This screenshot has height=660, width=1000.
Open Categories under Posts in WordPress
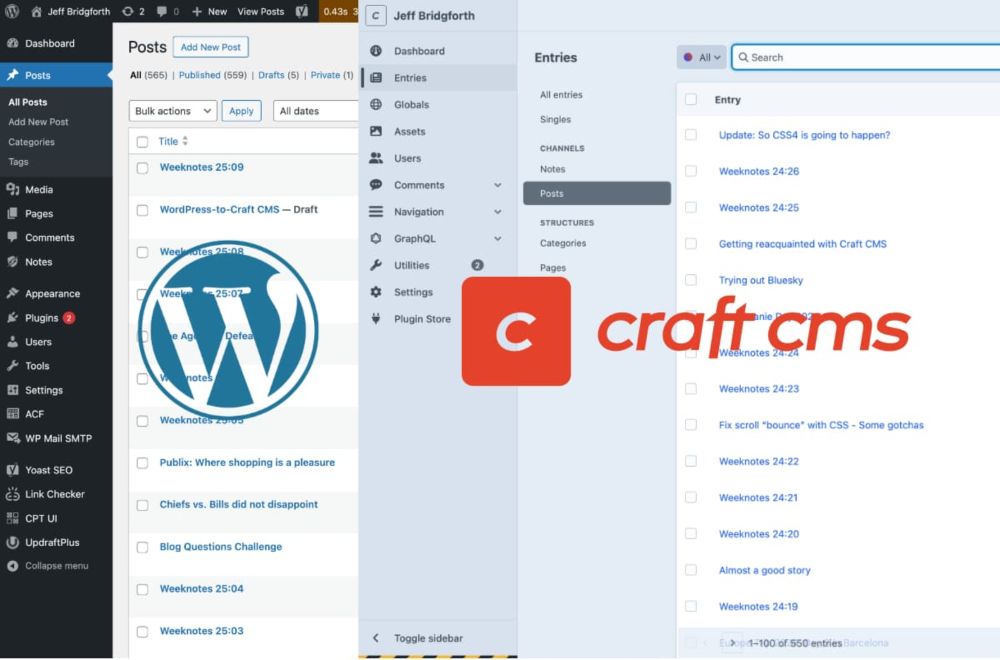point(31,142)
